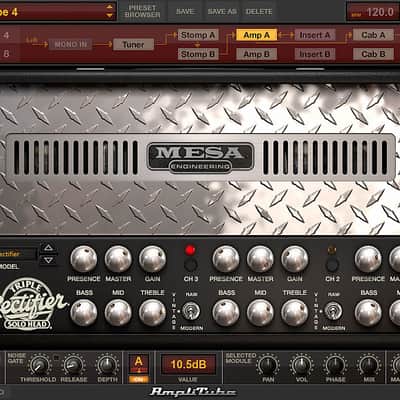
Task: Click the CH 2 Master knob
Action: pos(260,259)
